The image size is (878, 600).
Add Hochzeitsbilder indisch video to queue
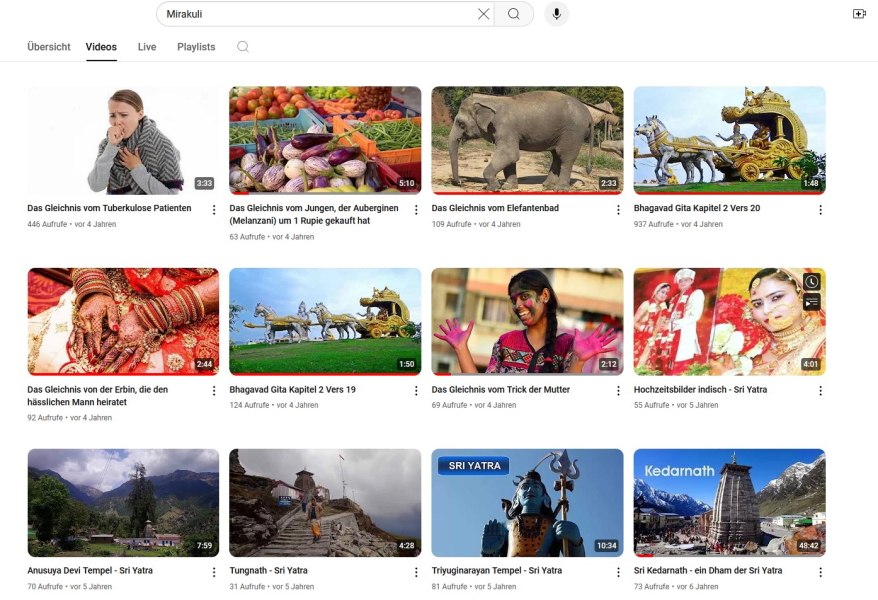[x=811, y=302]
